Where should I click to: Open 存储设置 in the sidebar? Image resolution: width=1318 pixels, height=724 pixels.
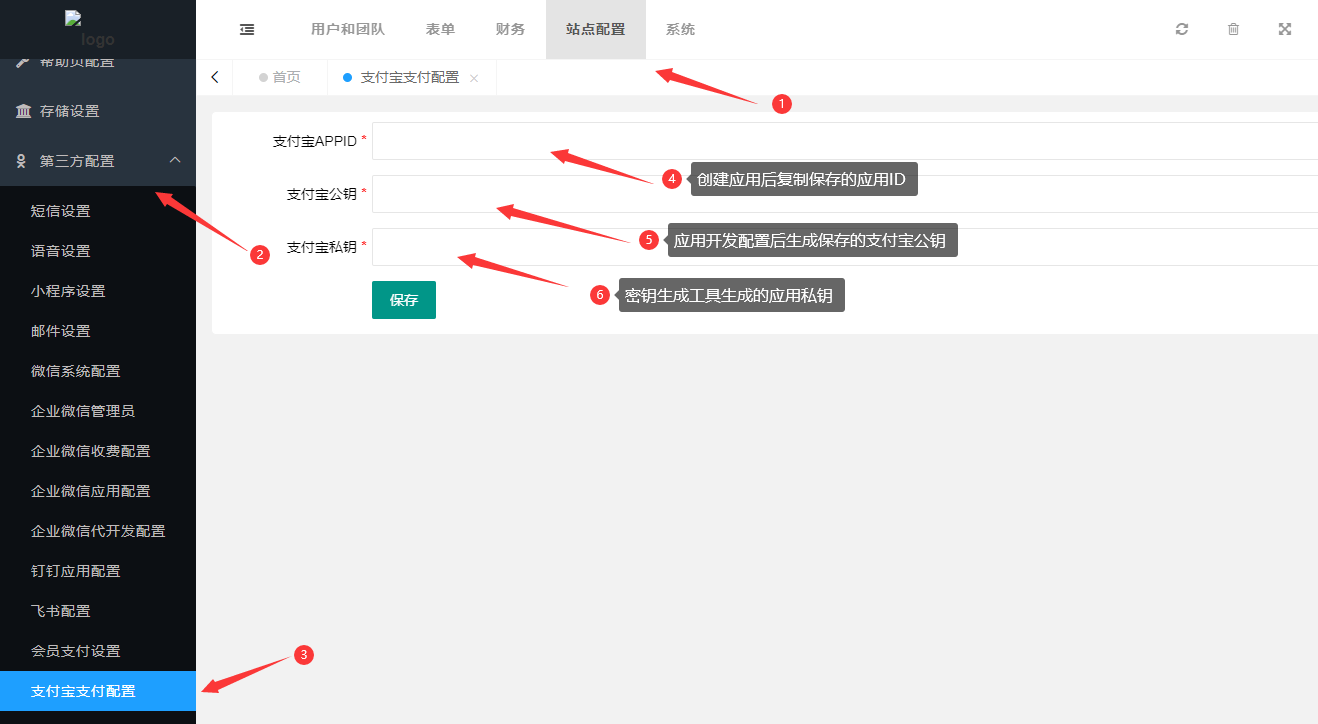(70, 111)
